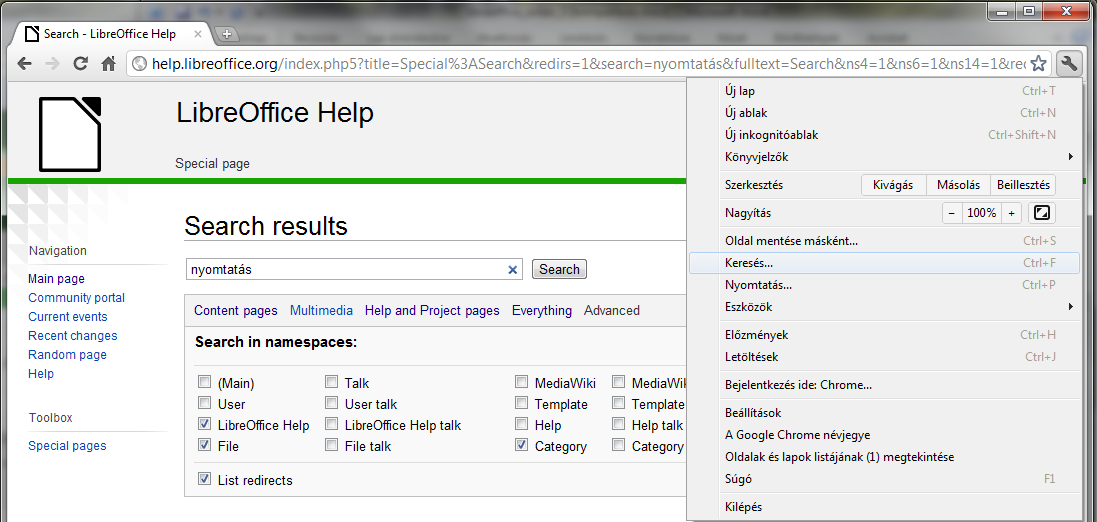Expand the Eszközök submenu
The width and height of the screenshot is (1097, 522).
point(884,306)
